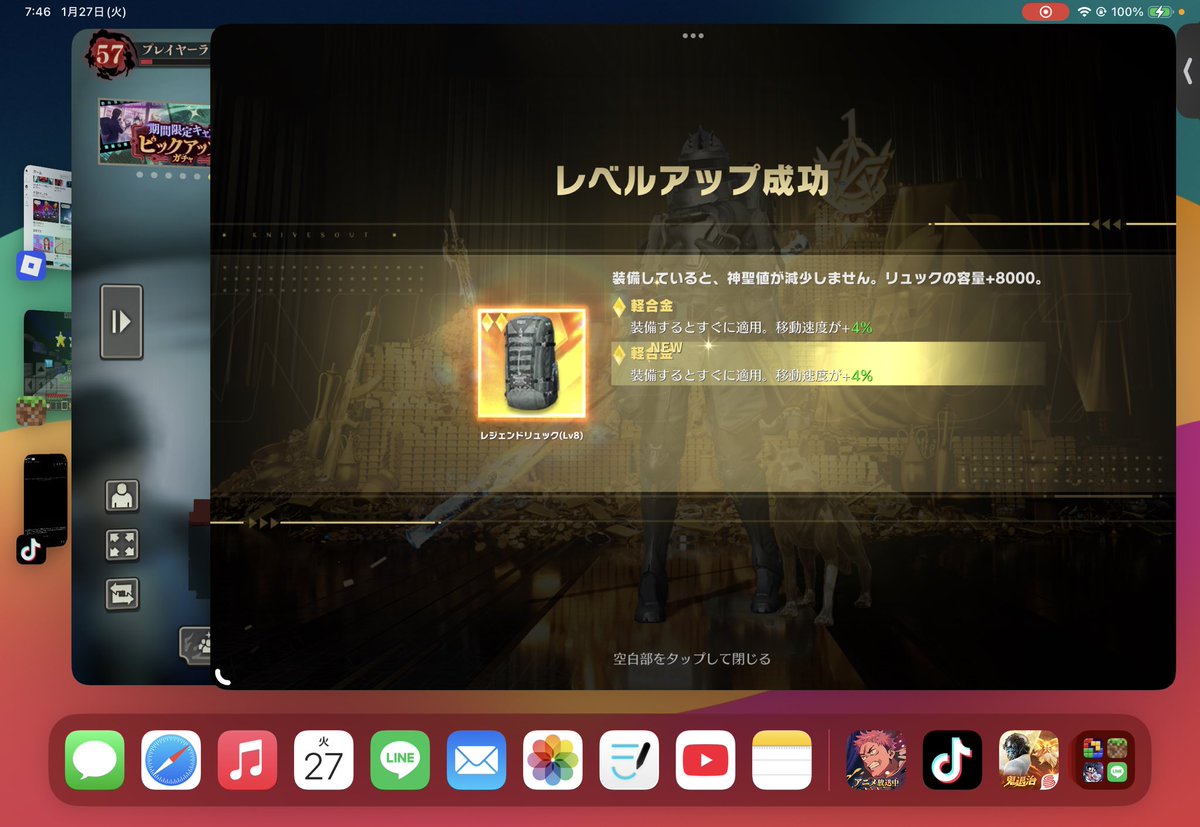The image size is (1200, 827).
Task: Tap the team group icon in back window
Action: pyautogui.click(x=196, y=645)
